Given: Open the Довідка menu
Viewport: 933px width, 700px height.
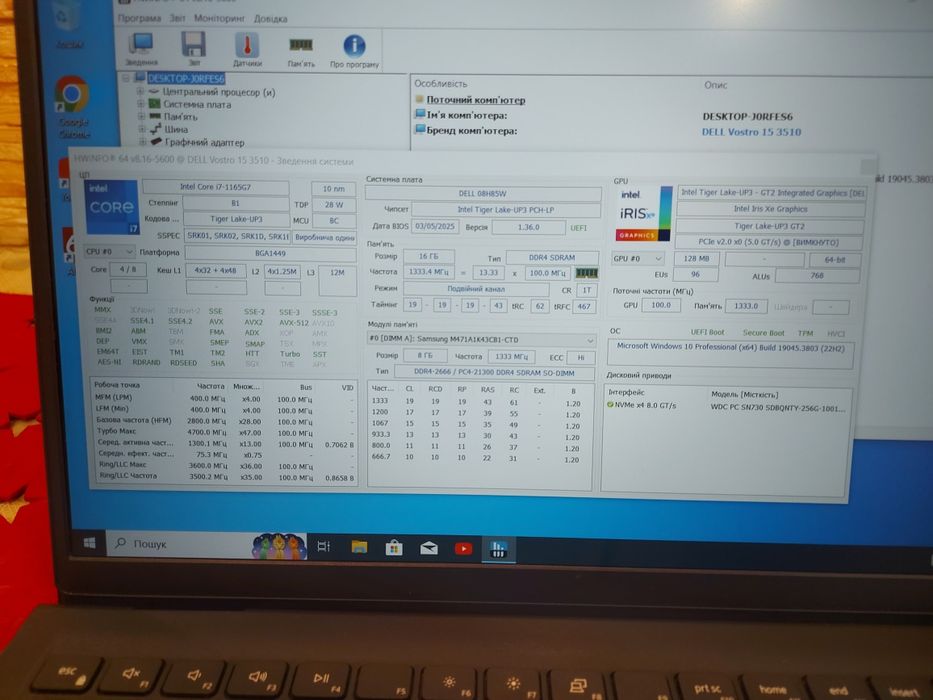Looking at the screenshot, I should point(271,19).
